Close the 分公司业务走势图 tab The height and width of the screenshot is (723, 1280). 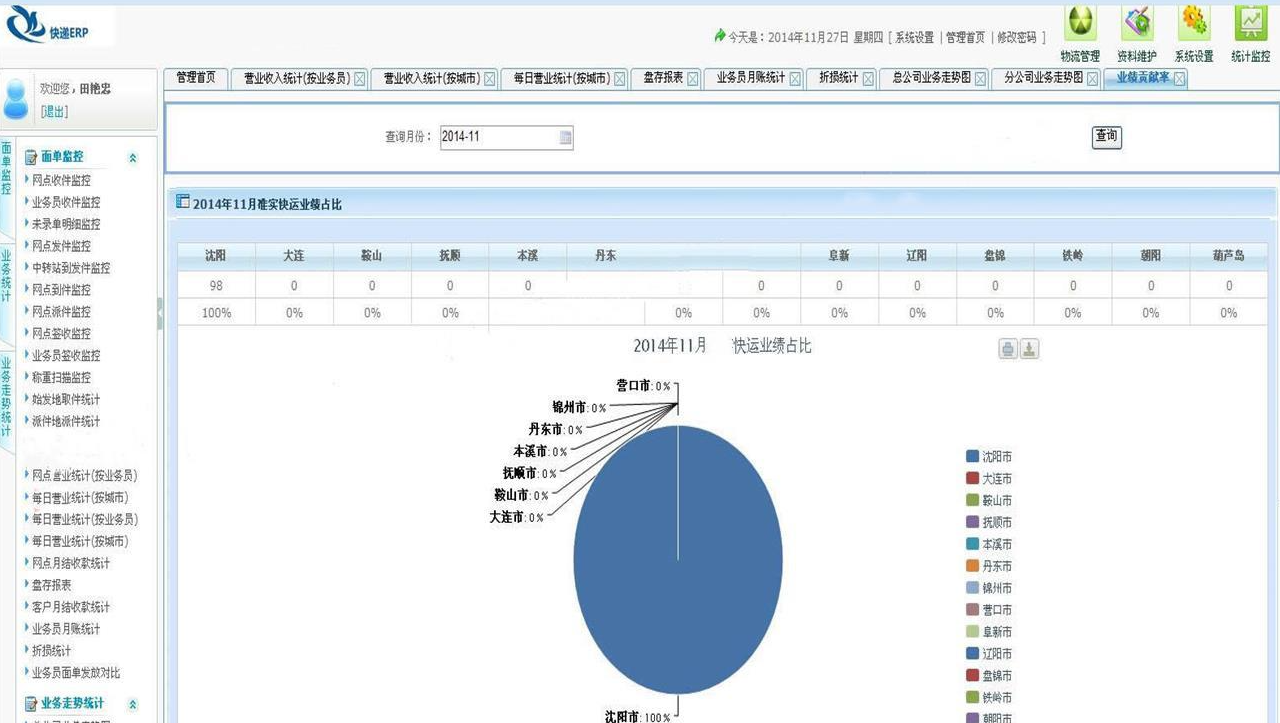(x=1092, y=79)
